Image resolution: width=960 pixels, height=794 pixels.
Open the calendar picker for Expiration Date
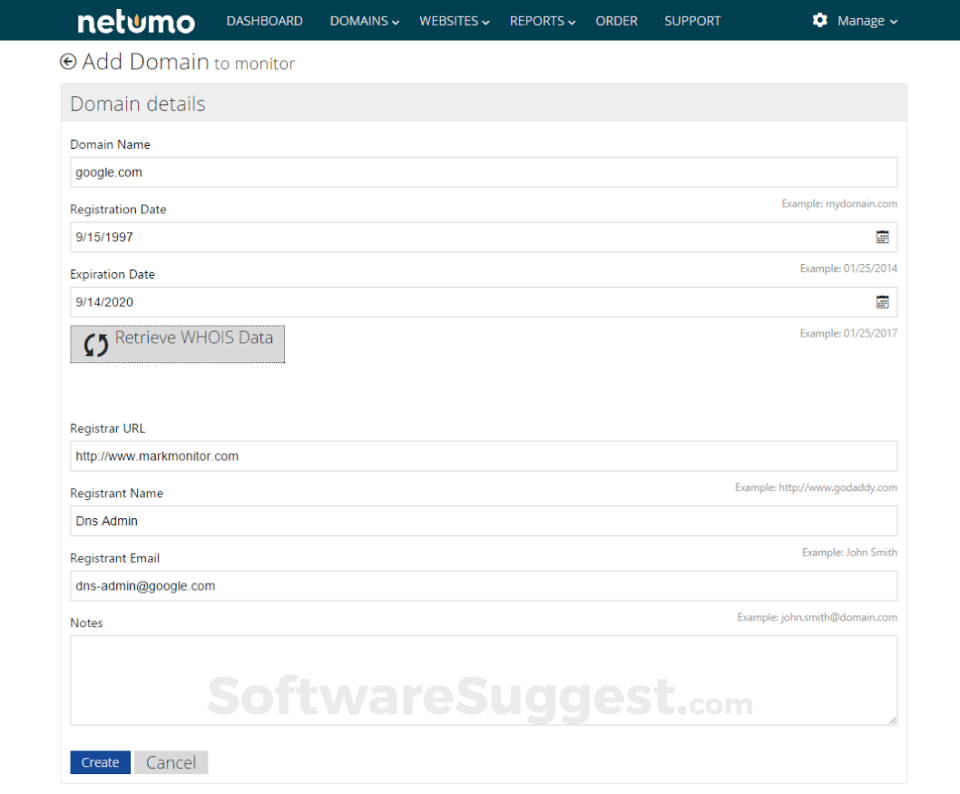click(882, 301)
